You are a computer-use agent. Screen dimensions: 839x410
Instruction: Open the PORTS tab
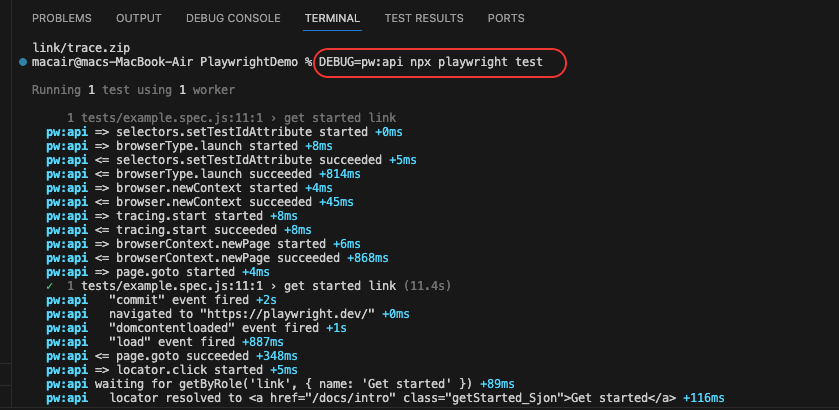coord(506,18)
